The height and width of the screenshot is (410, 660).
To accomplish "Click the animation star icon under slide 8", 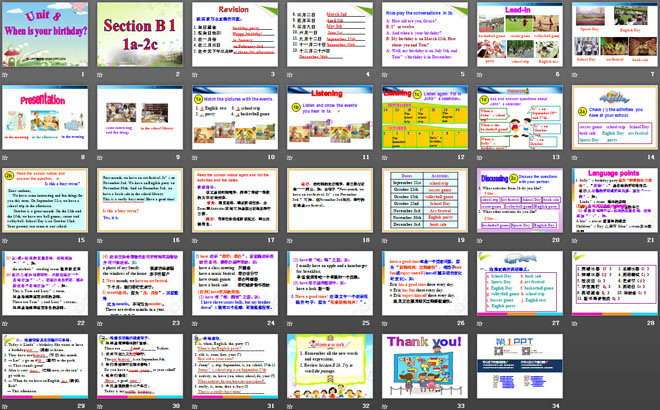I will pyautogui.click(x=5, y=157).
